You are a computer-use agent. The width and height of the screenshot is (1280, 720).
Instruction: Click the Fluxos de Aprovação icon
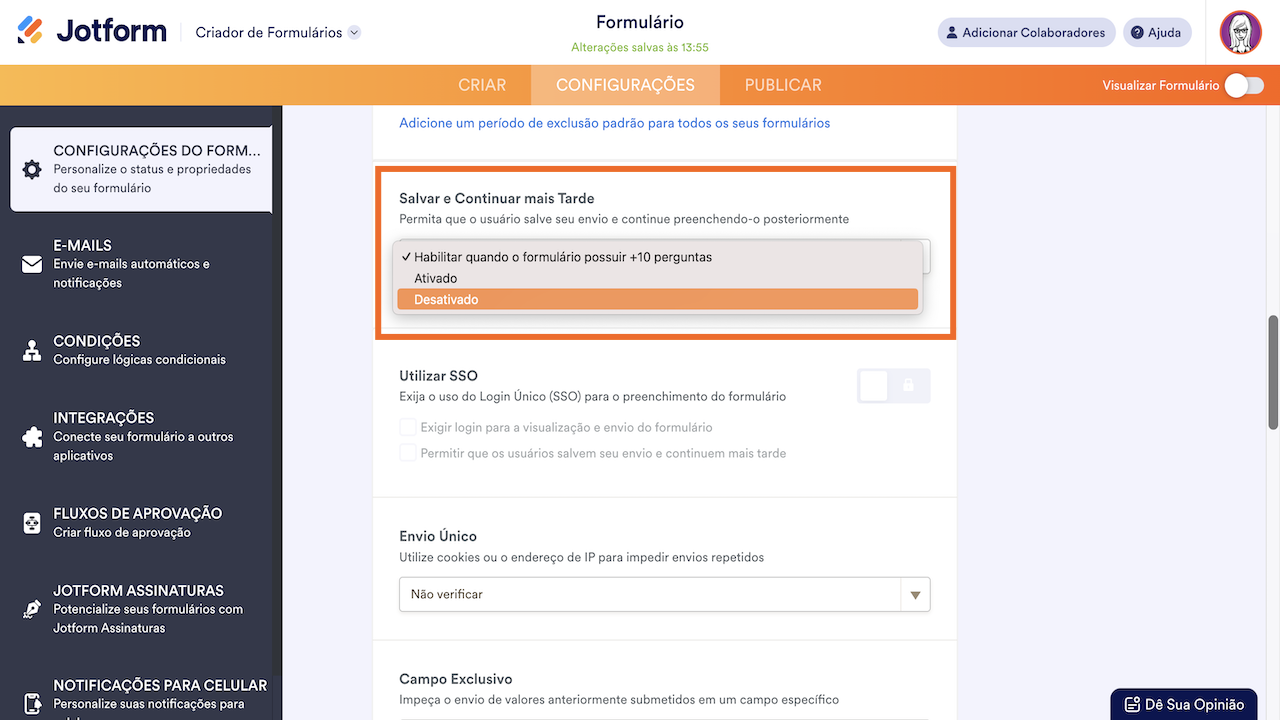pos(32,522)
